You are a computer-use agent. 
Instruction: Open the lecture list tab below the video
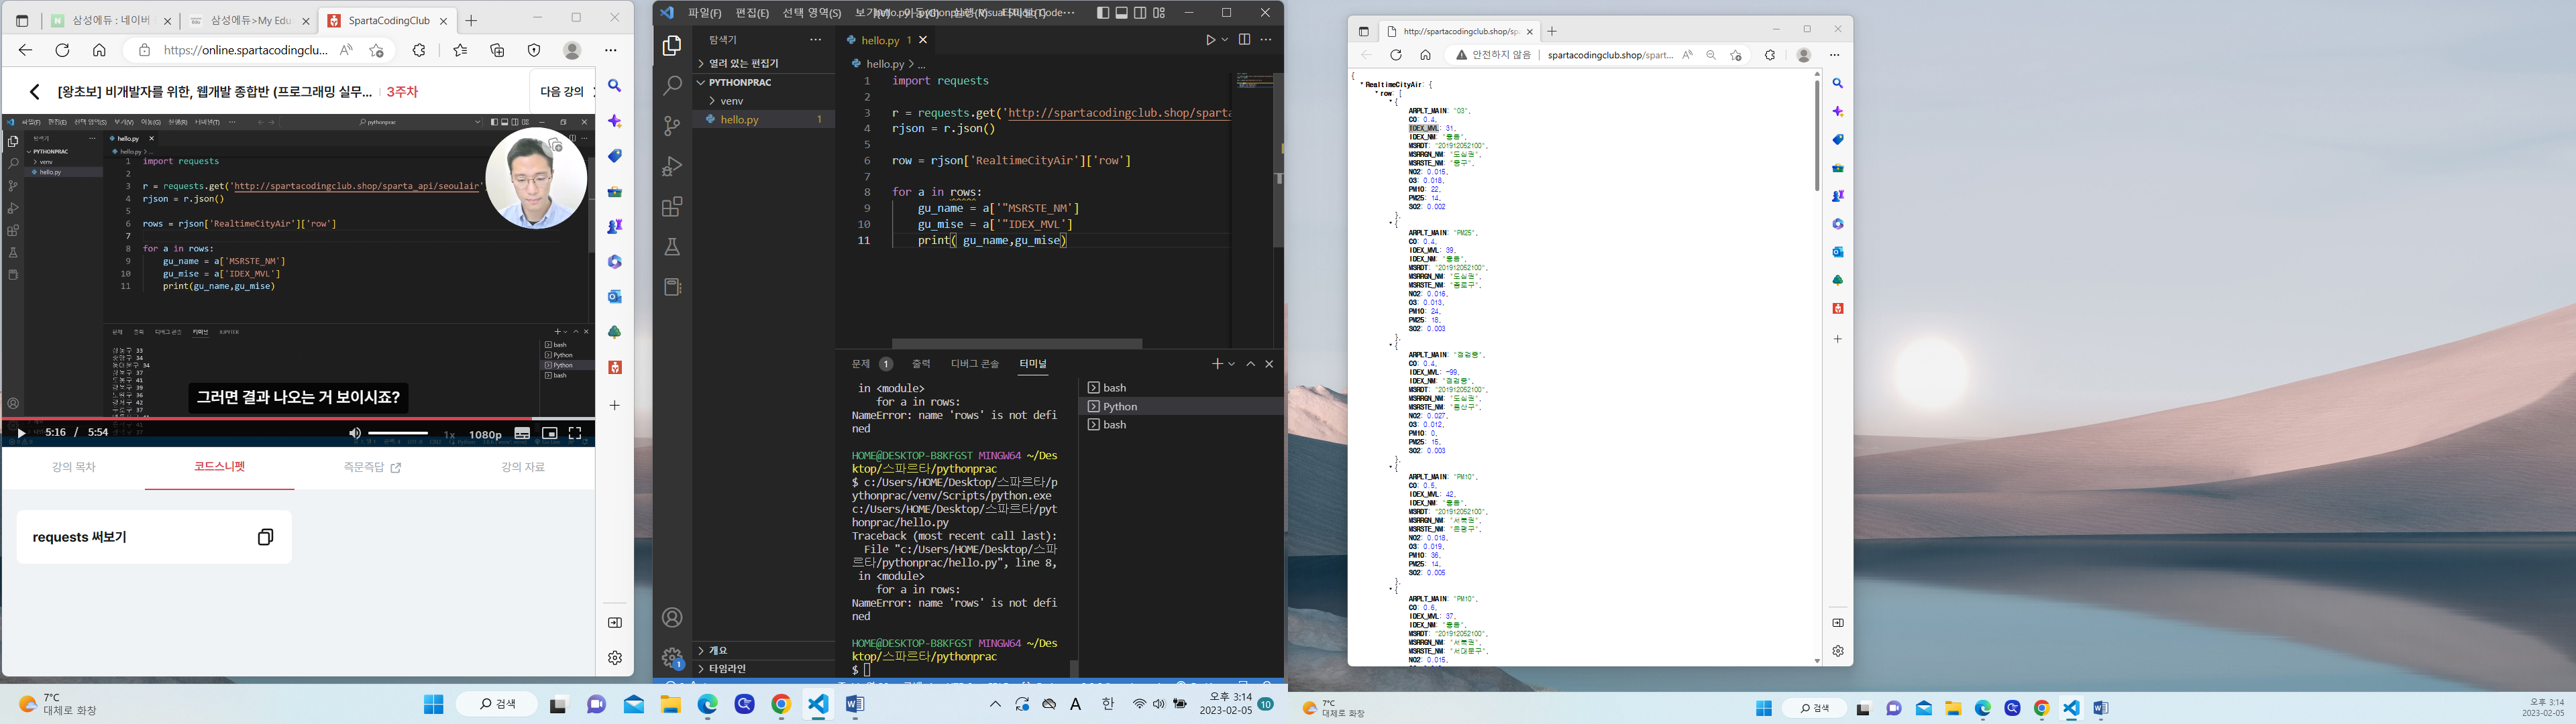click(74, 467)
